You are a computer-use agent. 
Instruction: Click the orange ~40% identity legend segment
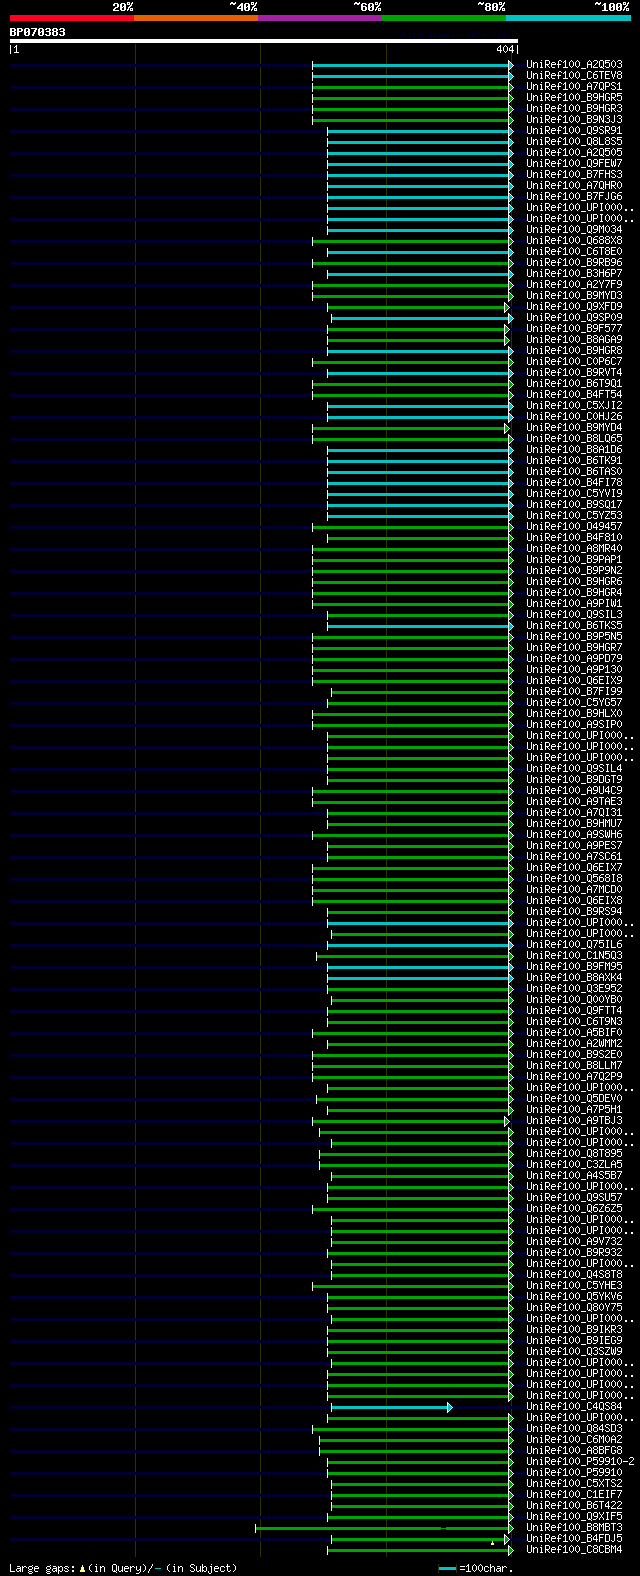[x=196, y=17]
